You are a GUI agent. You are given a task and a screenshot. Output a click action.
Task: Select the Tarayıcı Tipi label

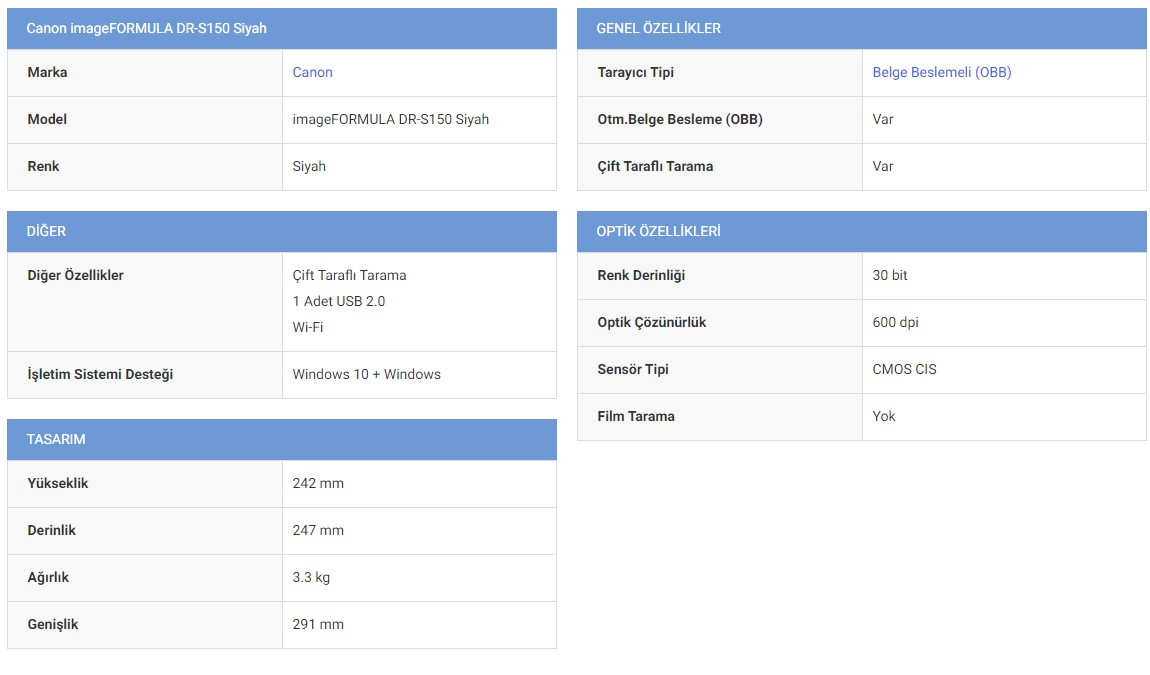635,73
